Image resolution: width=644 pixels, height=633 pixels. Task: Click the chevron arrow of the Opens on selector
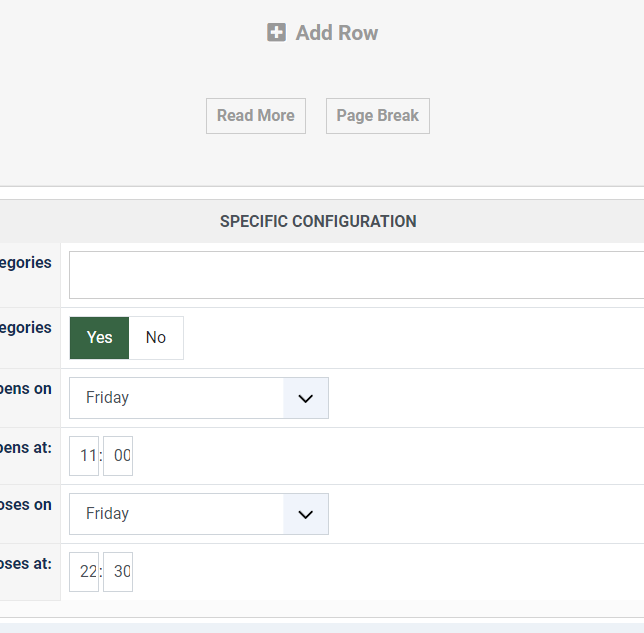[x=306, y=398]
